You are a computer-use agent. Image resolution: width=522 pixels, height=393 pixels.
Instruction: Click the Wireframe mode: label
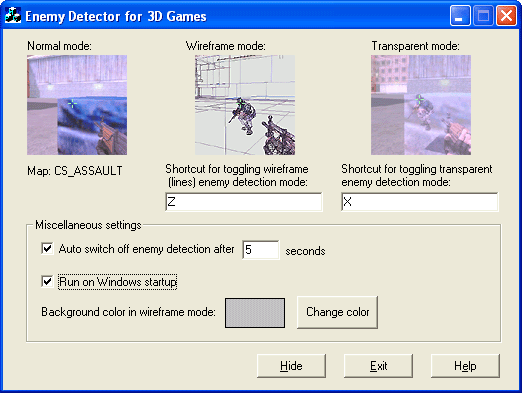pos(226,46)
